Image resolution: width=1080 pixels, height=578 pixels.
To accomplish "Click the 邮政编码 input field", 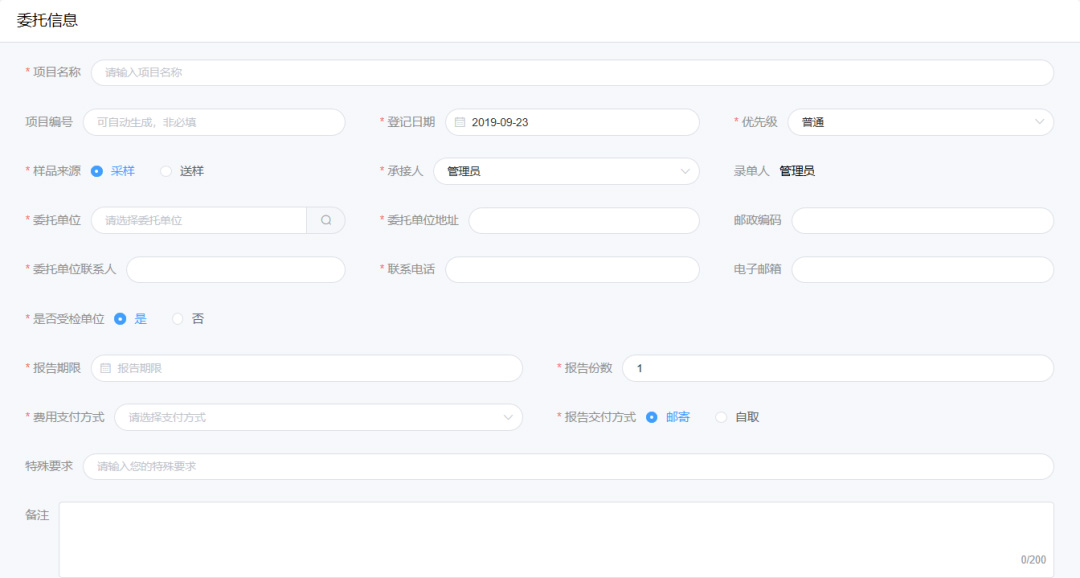I will (922, 220).
